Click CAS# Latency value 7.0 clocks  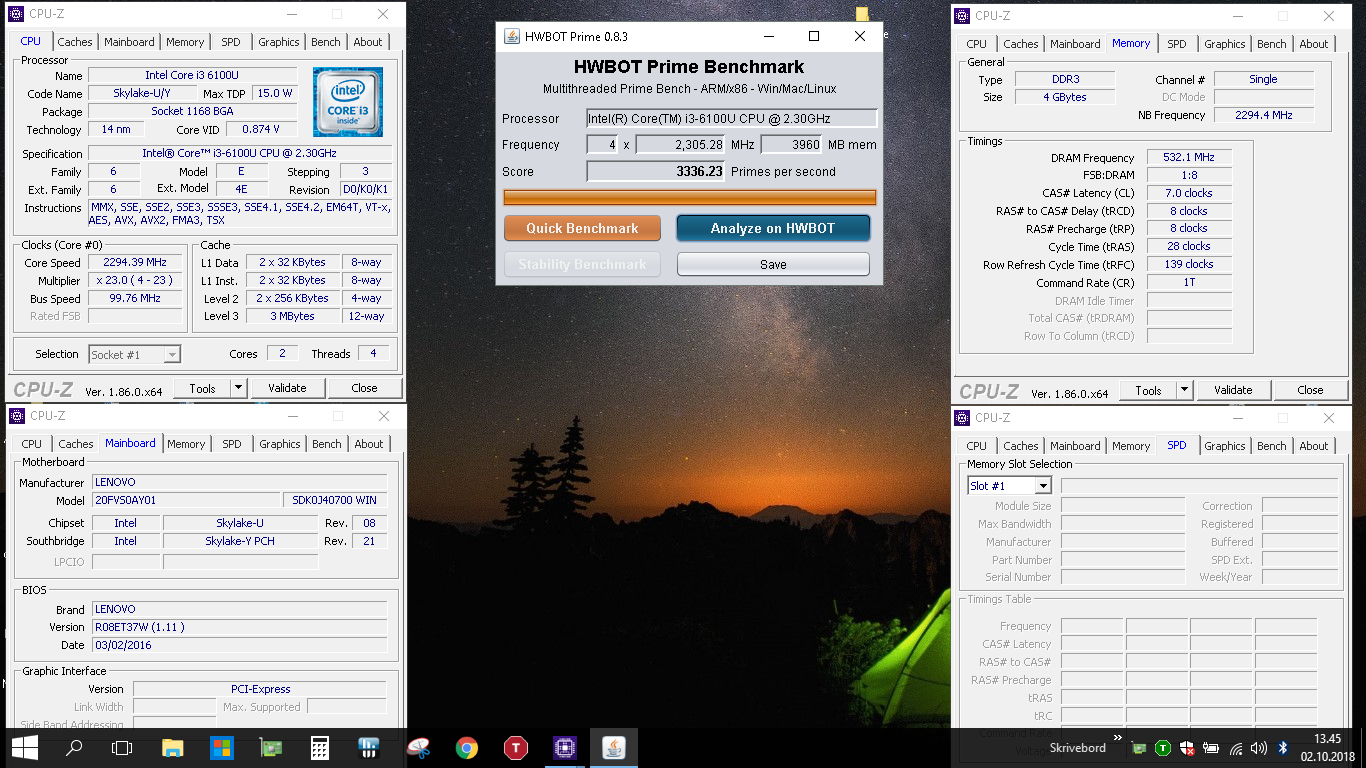click(x=1188, y=193)
